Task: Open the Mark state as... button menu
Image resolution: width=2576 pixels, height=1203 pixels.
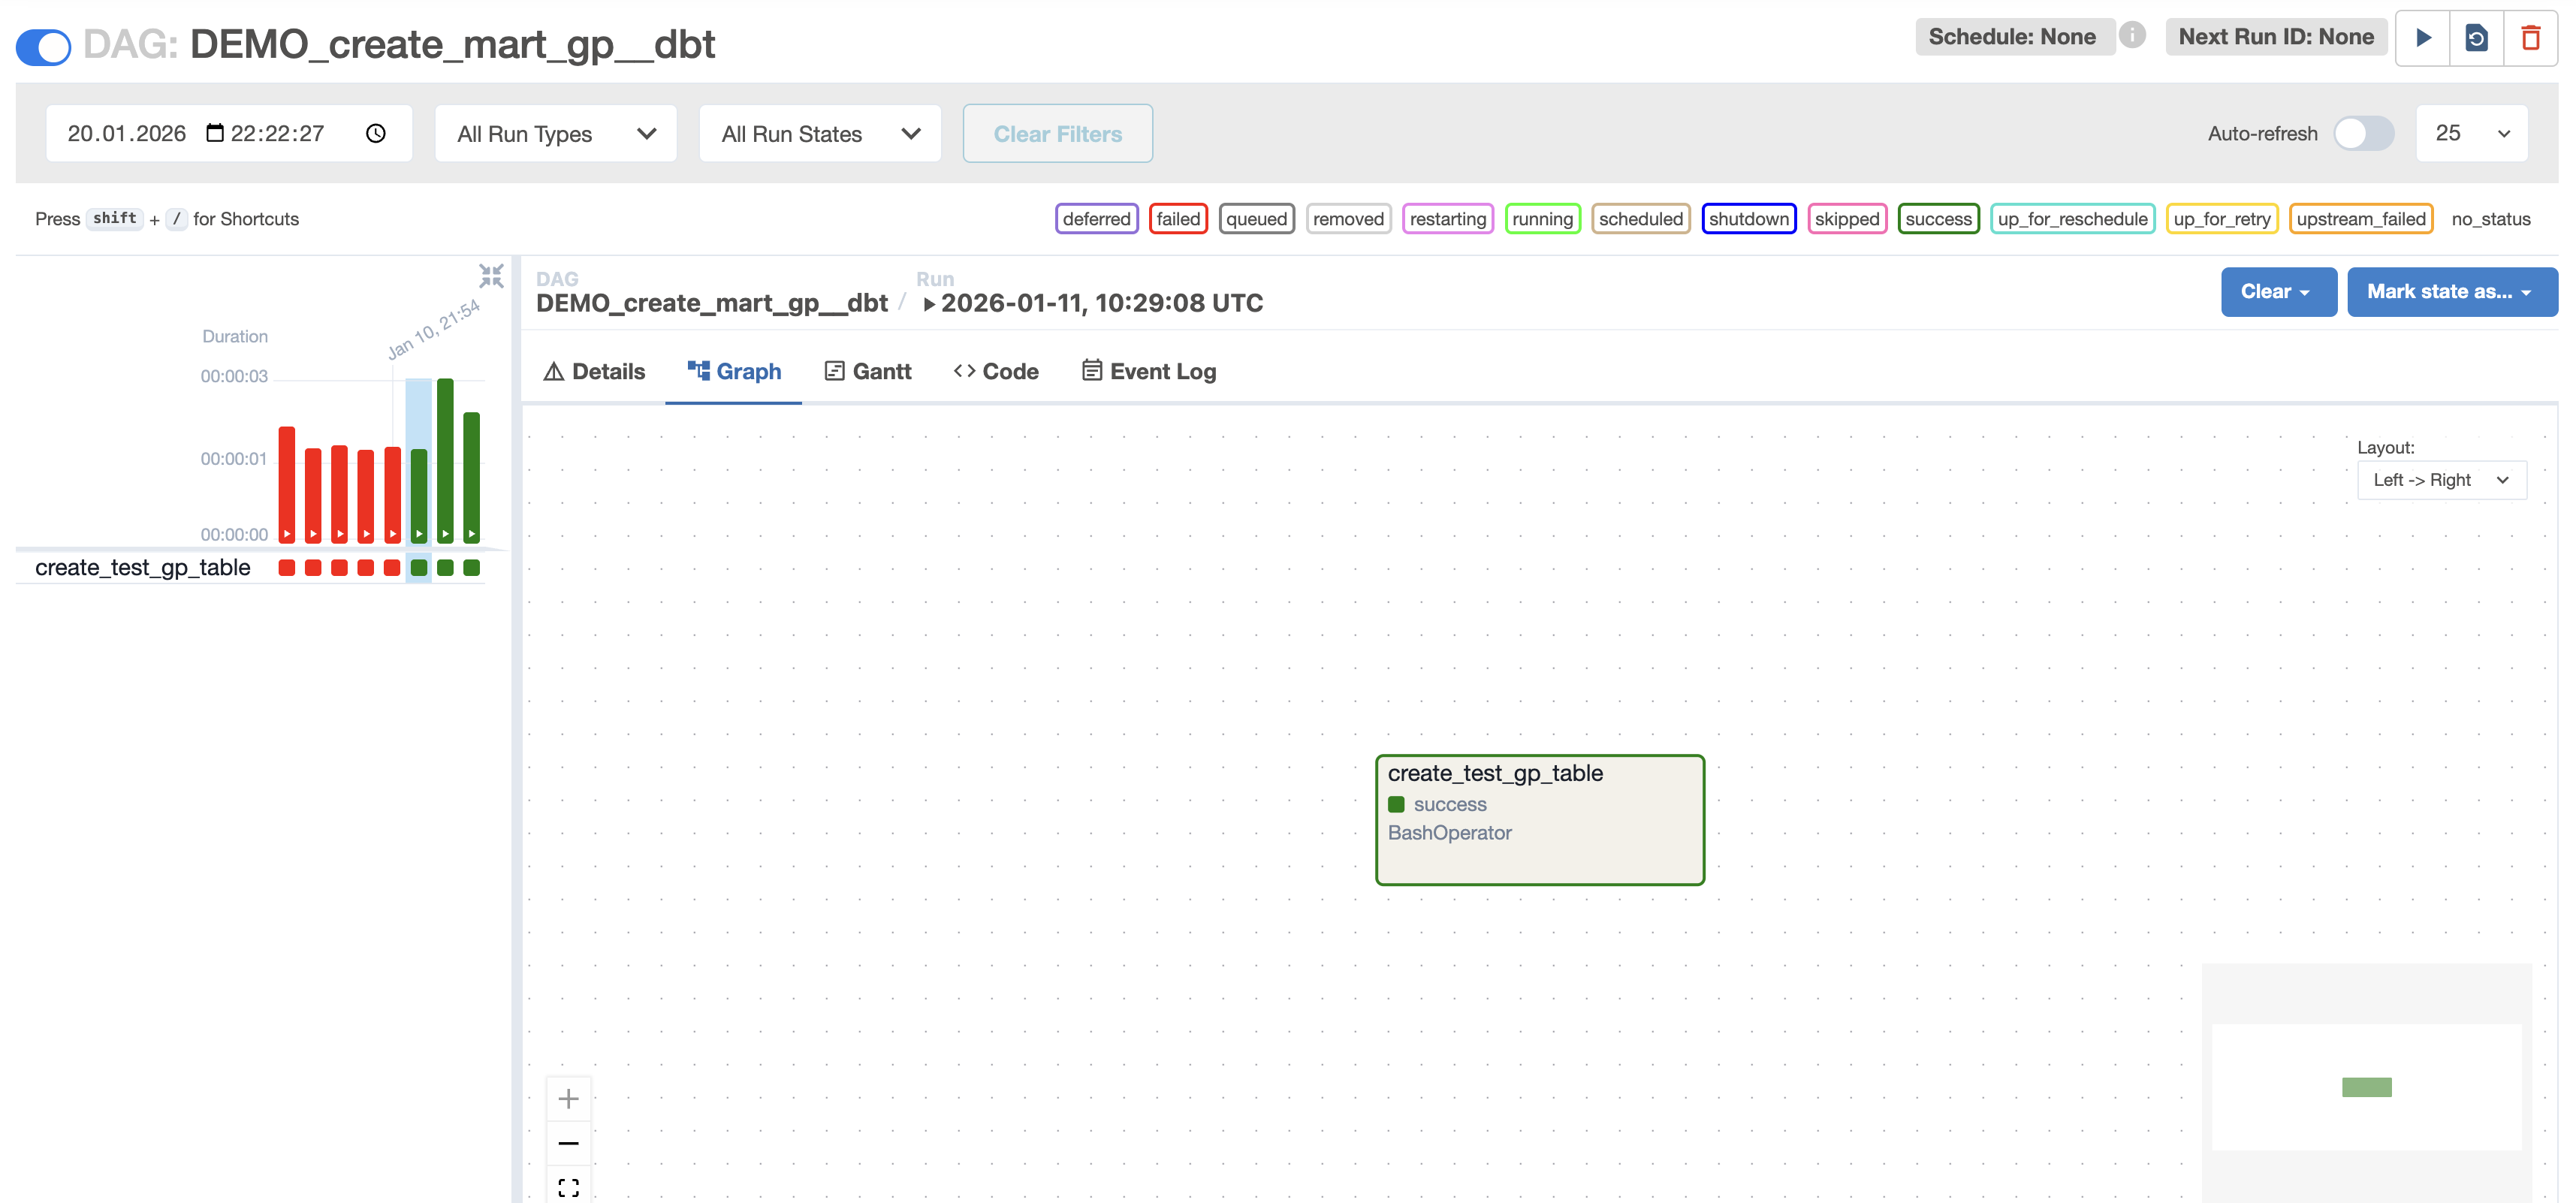Action: (x=2451, y=292)
